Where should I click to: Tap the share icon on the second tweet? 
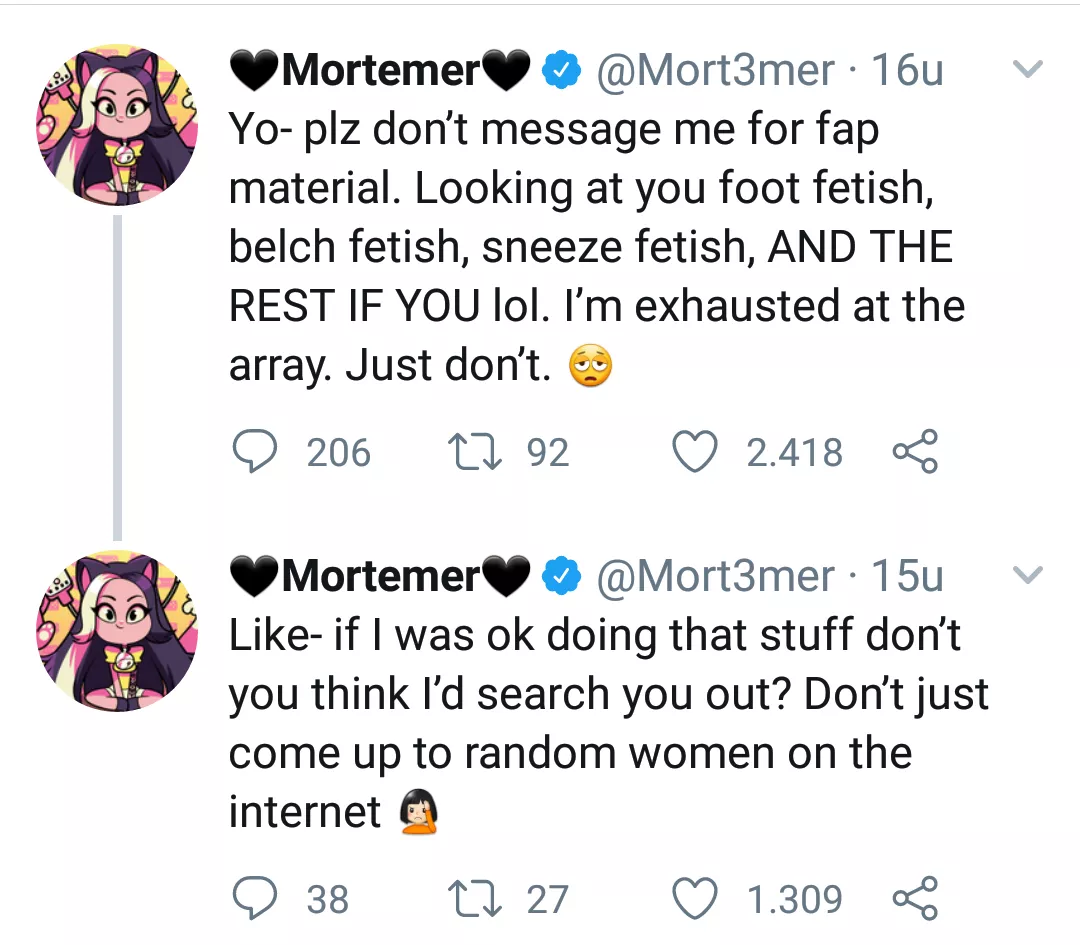[916, 898]
